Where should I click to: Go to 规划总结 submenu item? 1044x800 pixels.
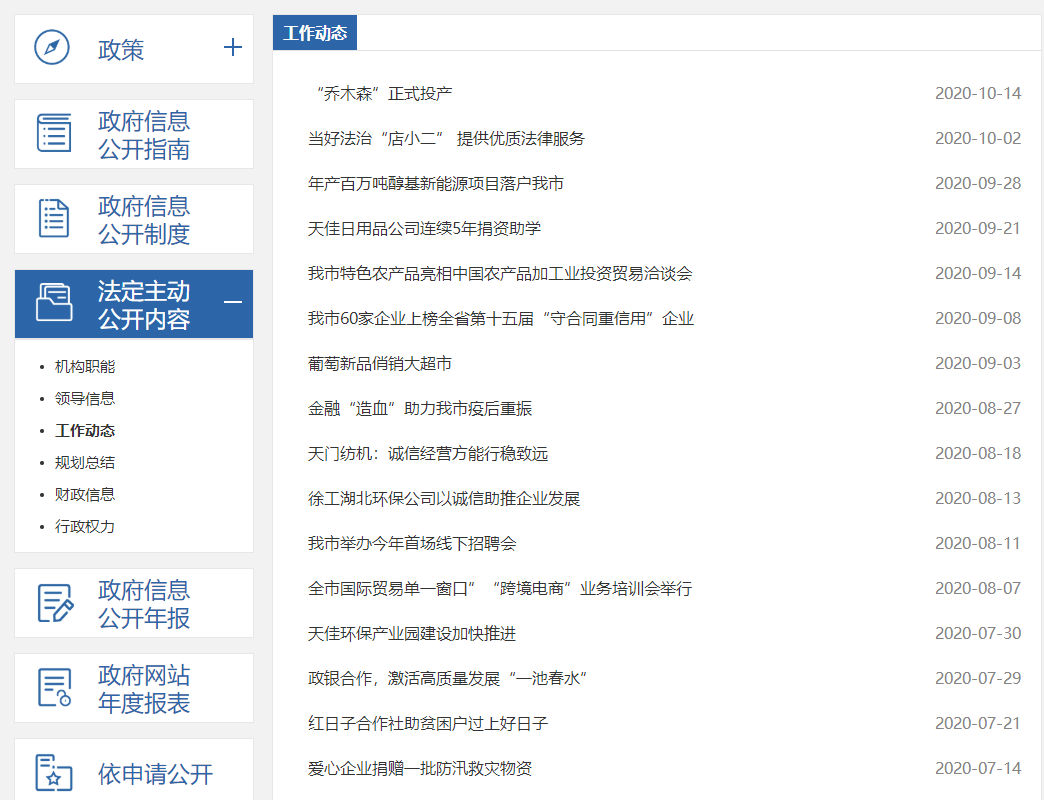(85, 463)
